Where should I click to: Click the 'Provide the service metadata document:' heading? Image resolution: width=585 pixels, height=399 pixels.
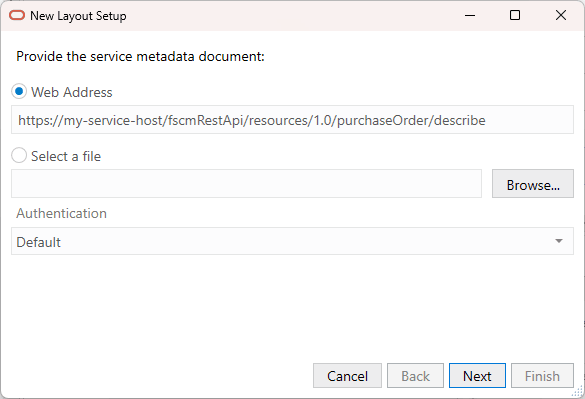pos(140,56)
